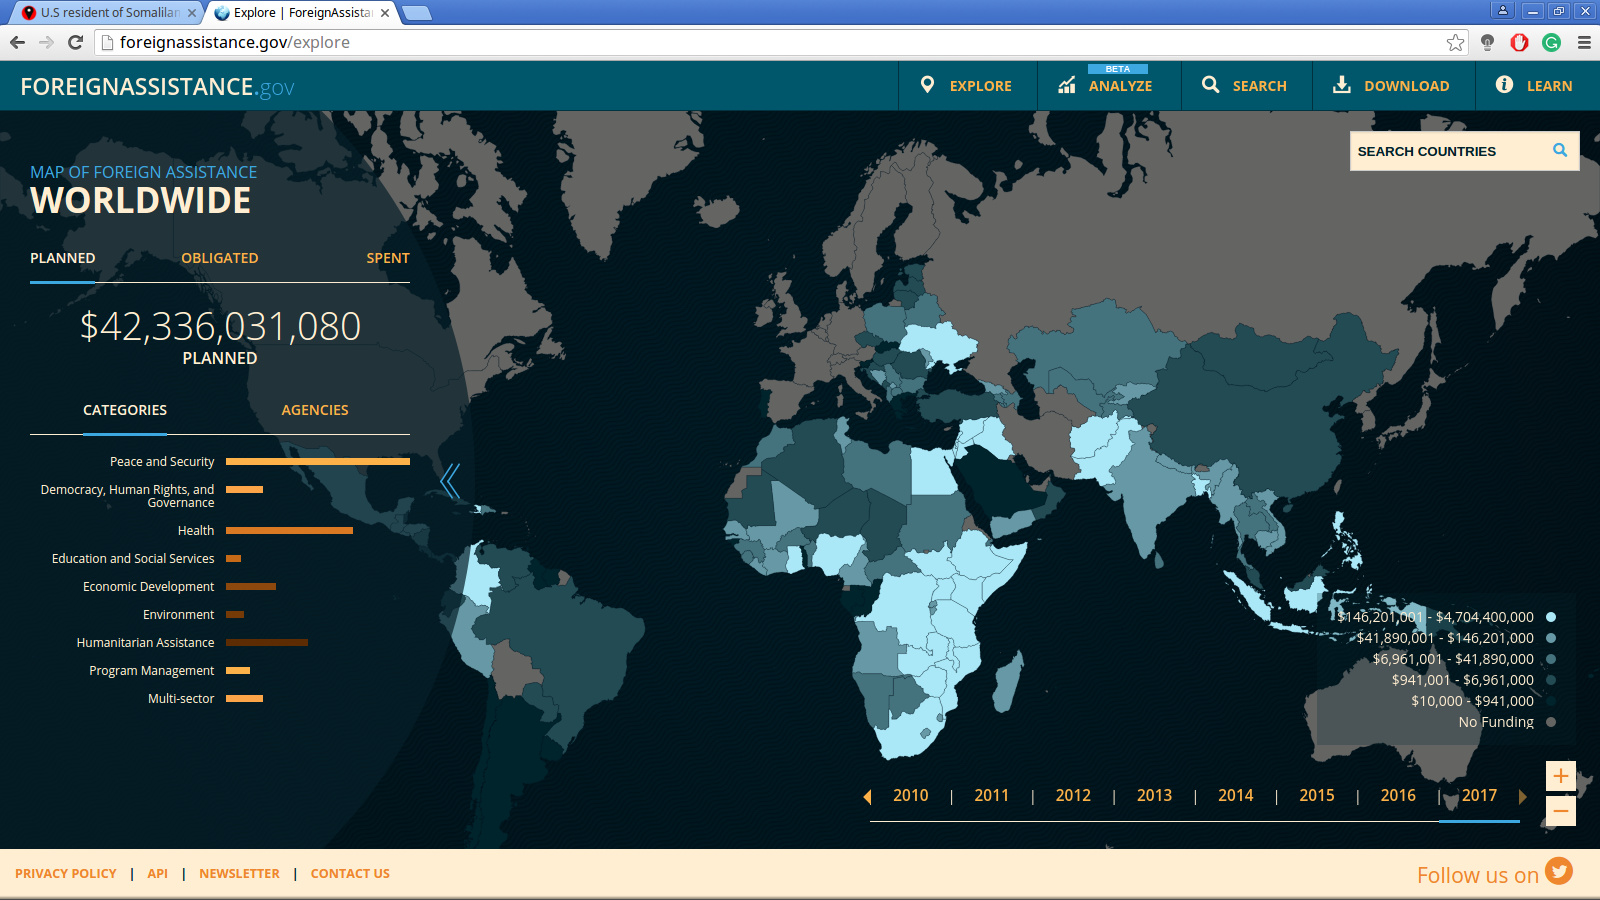Close the Explore ForeignAssistance tab
The height and width of the screenshot is (900, 1600).
click(385, 13)
